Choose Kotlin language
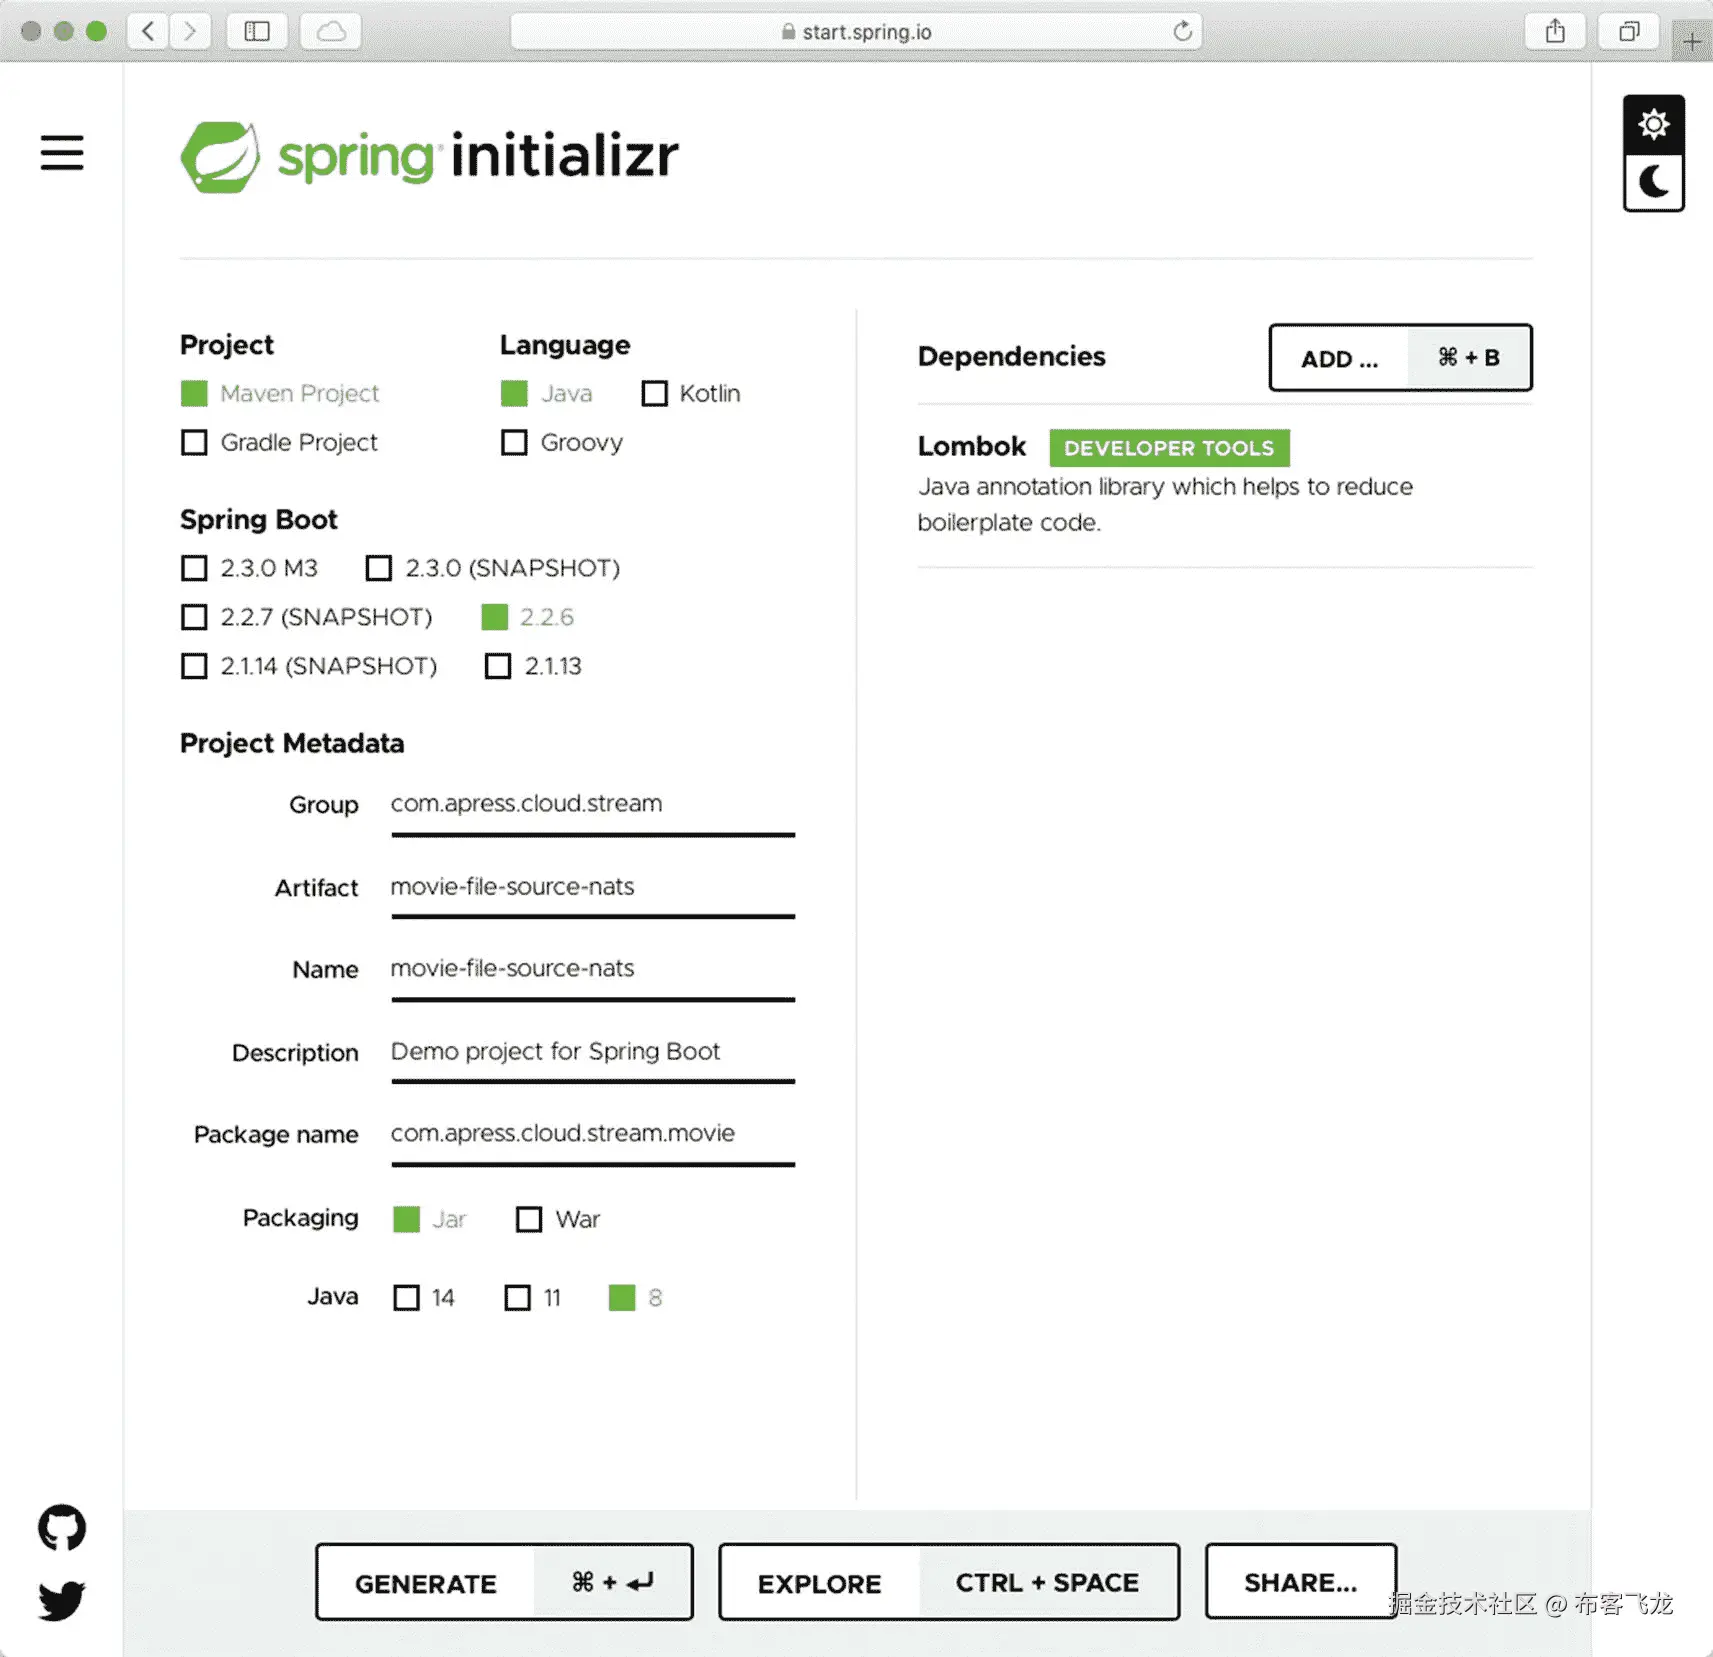 tap(691, 394)
